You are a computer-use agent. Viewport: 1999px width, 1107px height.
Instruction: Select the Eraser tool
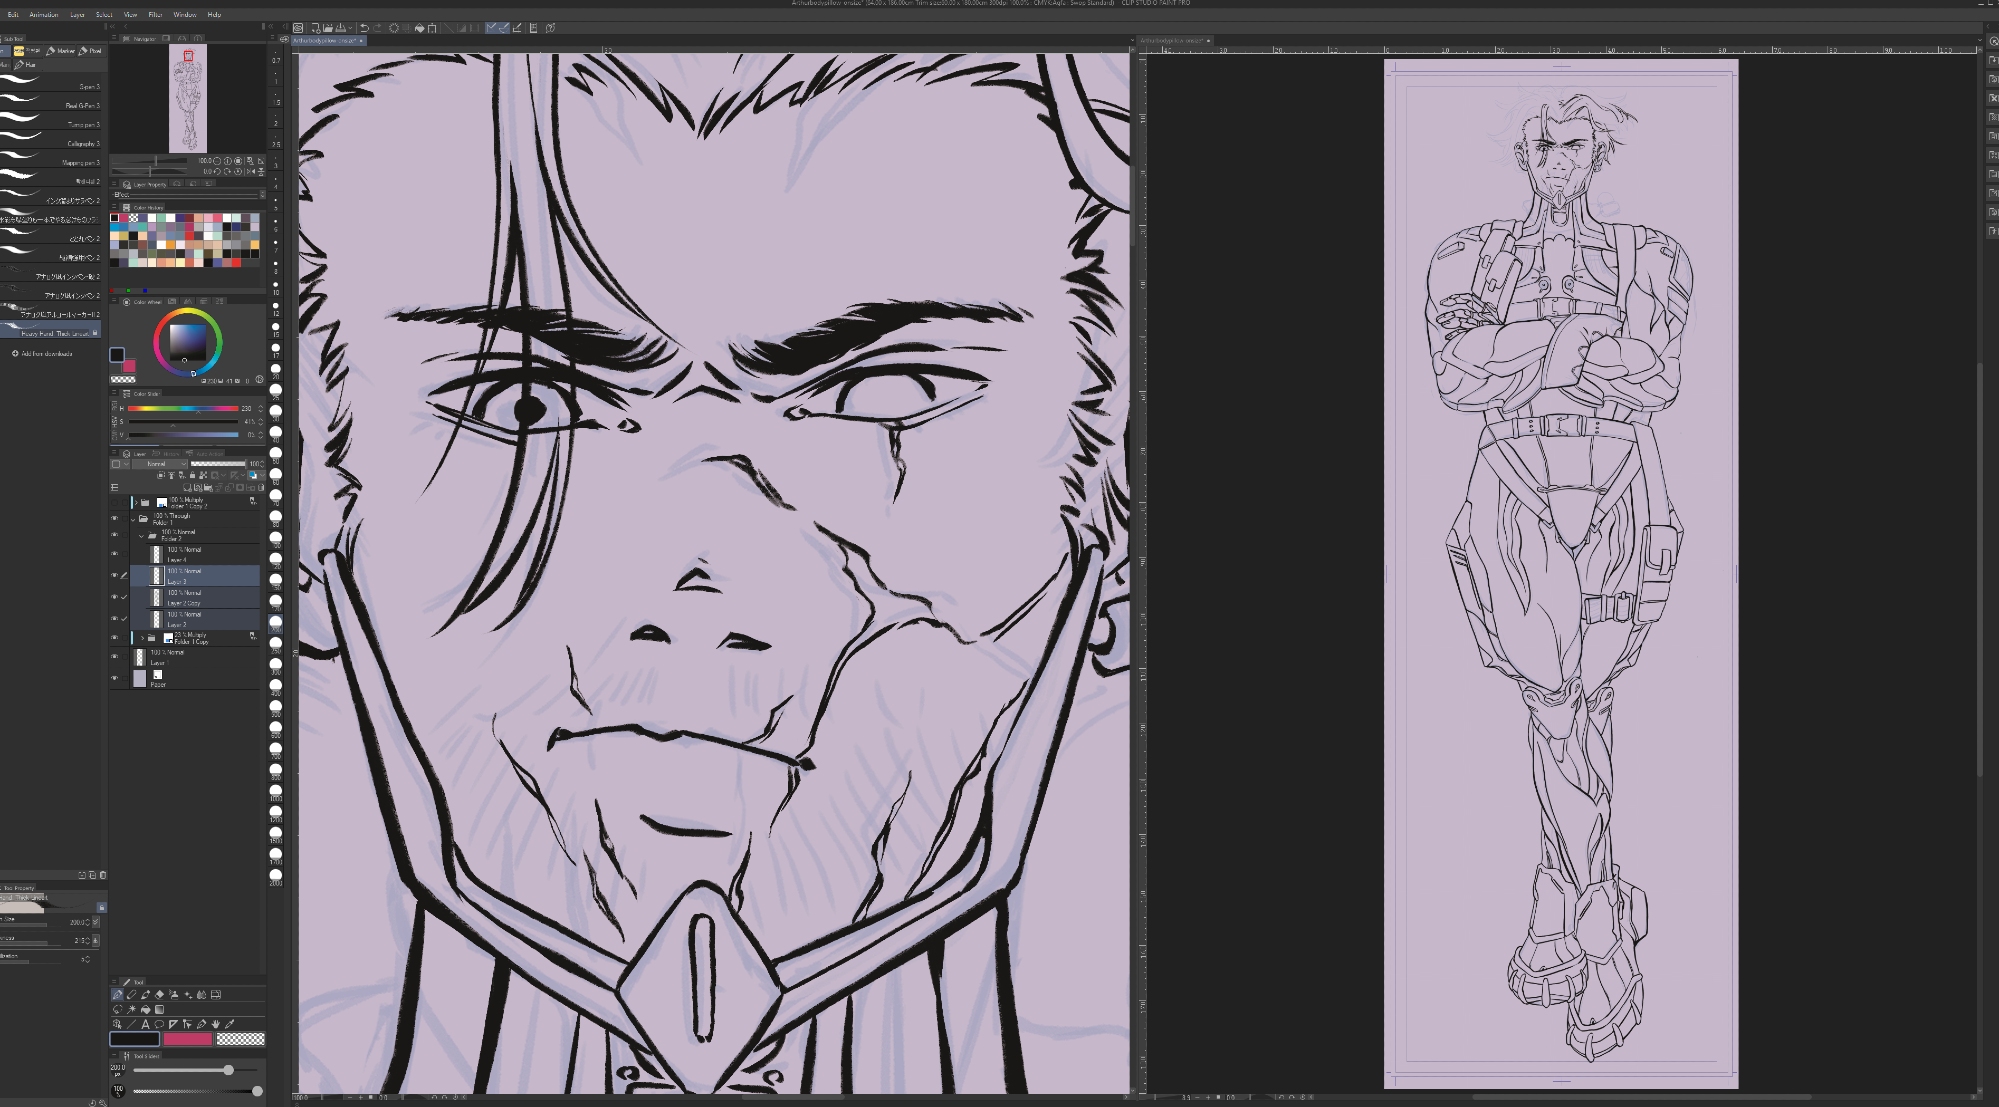[159, 995]
